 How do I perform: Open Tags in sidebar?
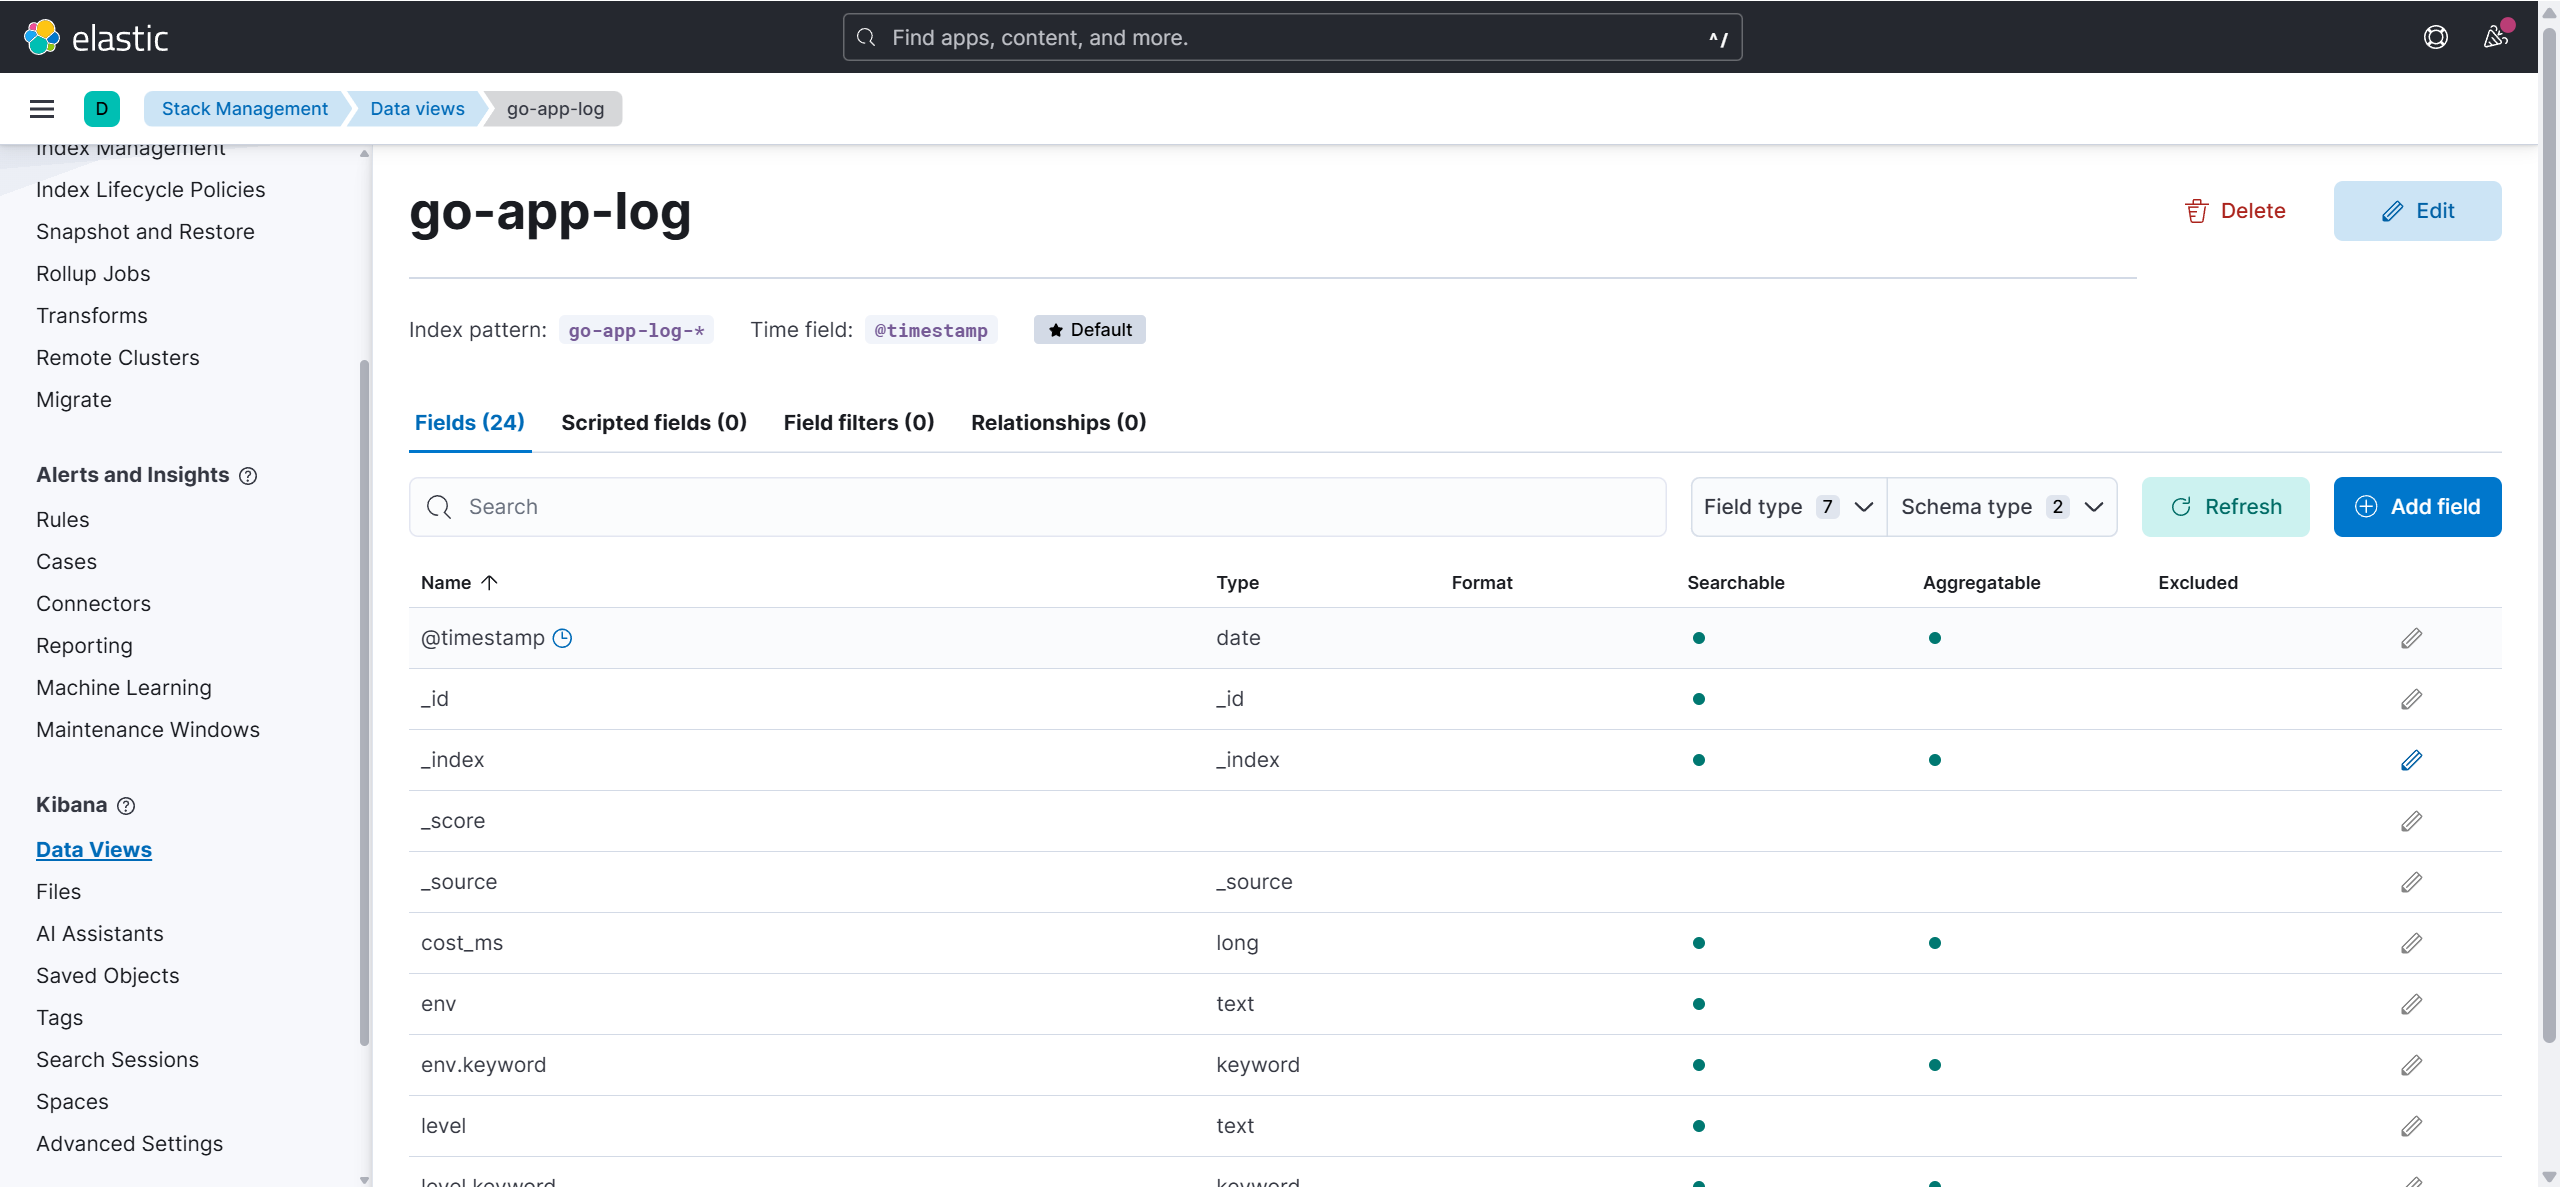[60, 1018]
